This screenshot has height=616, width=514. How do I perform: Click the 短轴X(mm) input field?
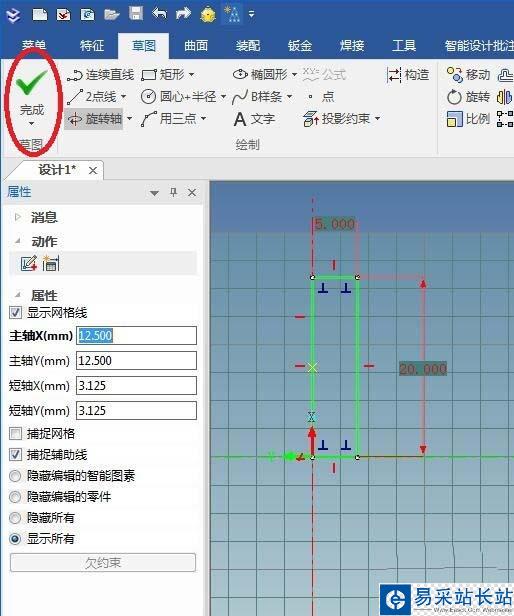point(136,386)
